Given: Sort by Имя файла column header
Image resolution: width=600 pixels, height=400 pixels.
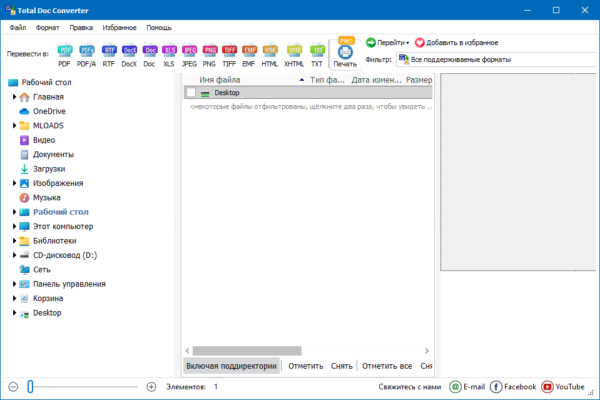Looking at the screenshot, I should point(245,80).
